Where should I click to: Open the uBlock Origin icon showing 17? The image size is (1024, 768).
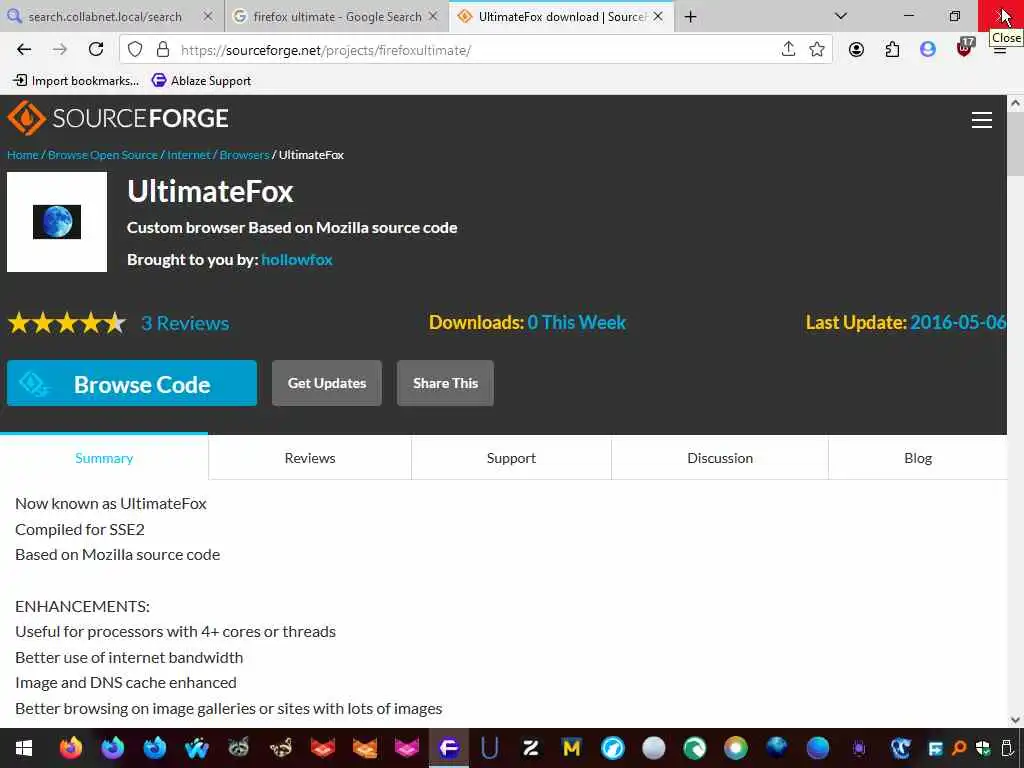tap(965, 48)
